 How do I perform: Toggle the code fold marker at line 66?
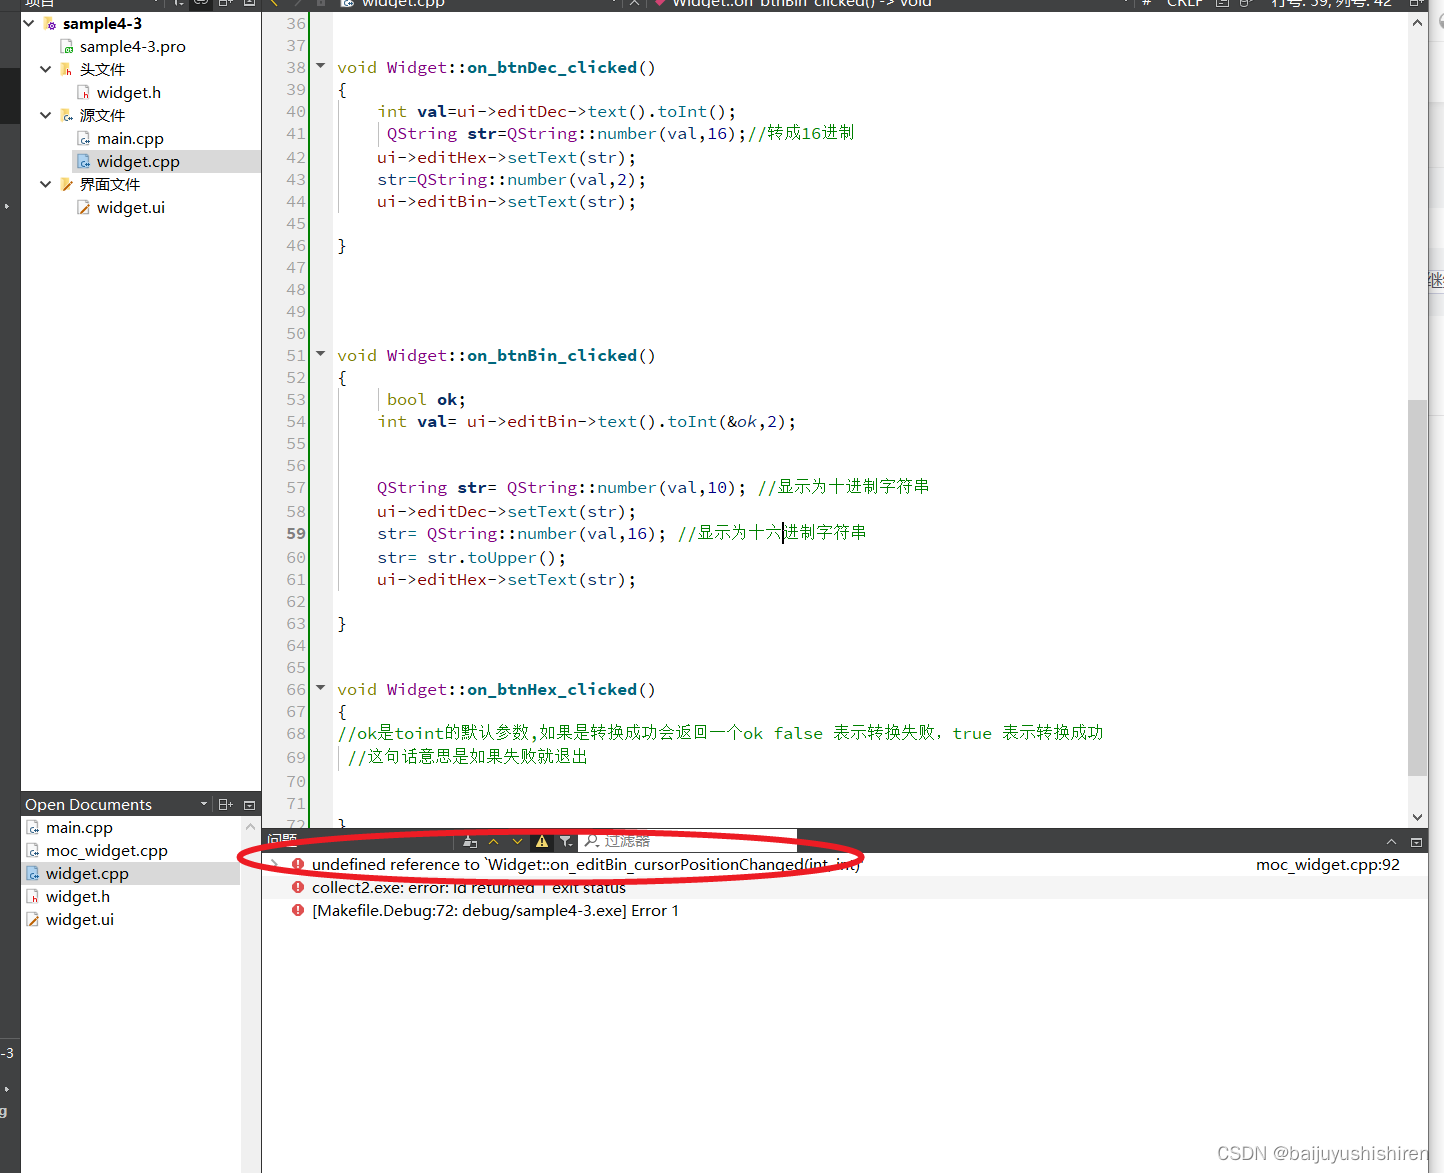point(319,687)
